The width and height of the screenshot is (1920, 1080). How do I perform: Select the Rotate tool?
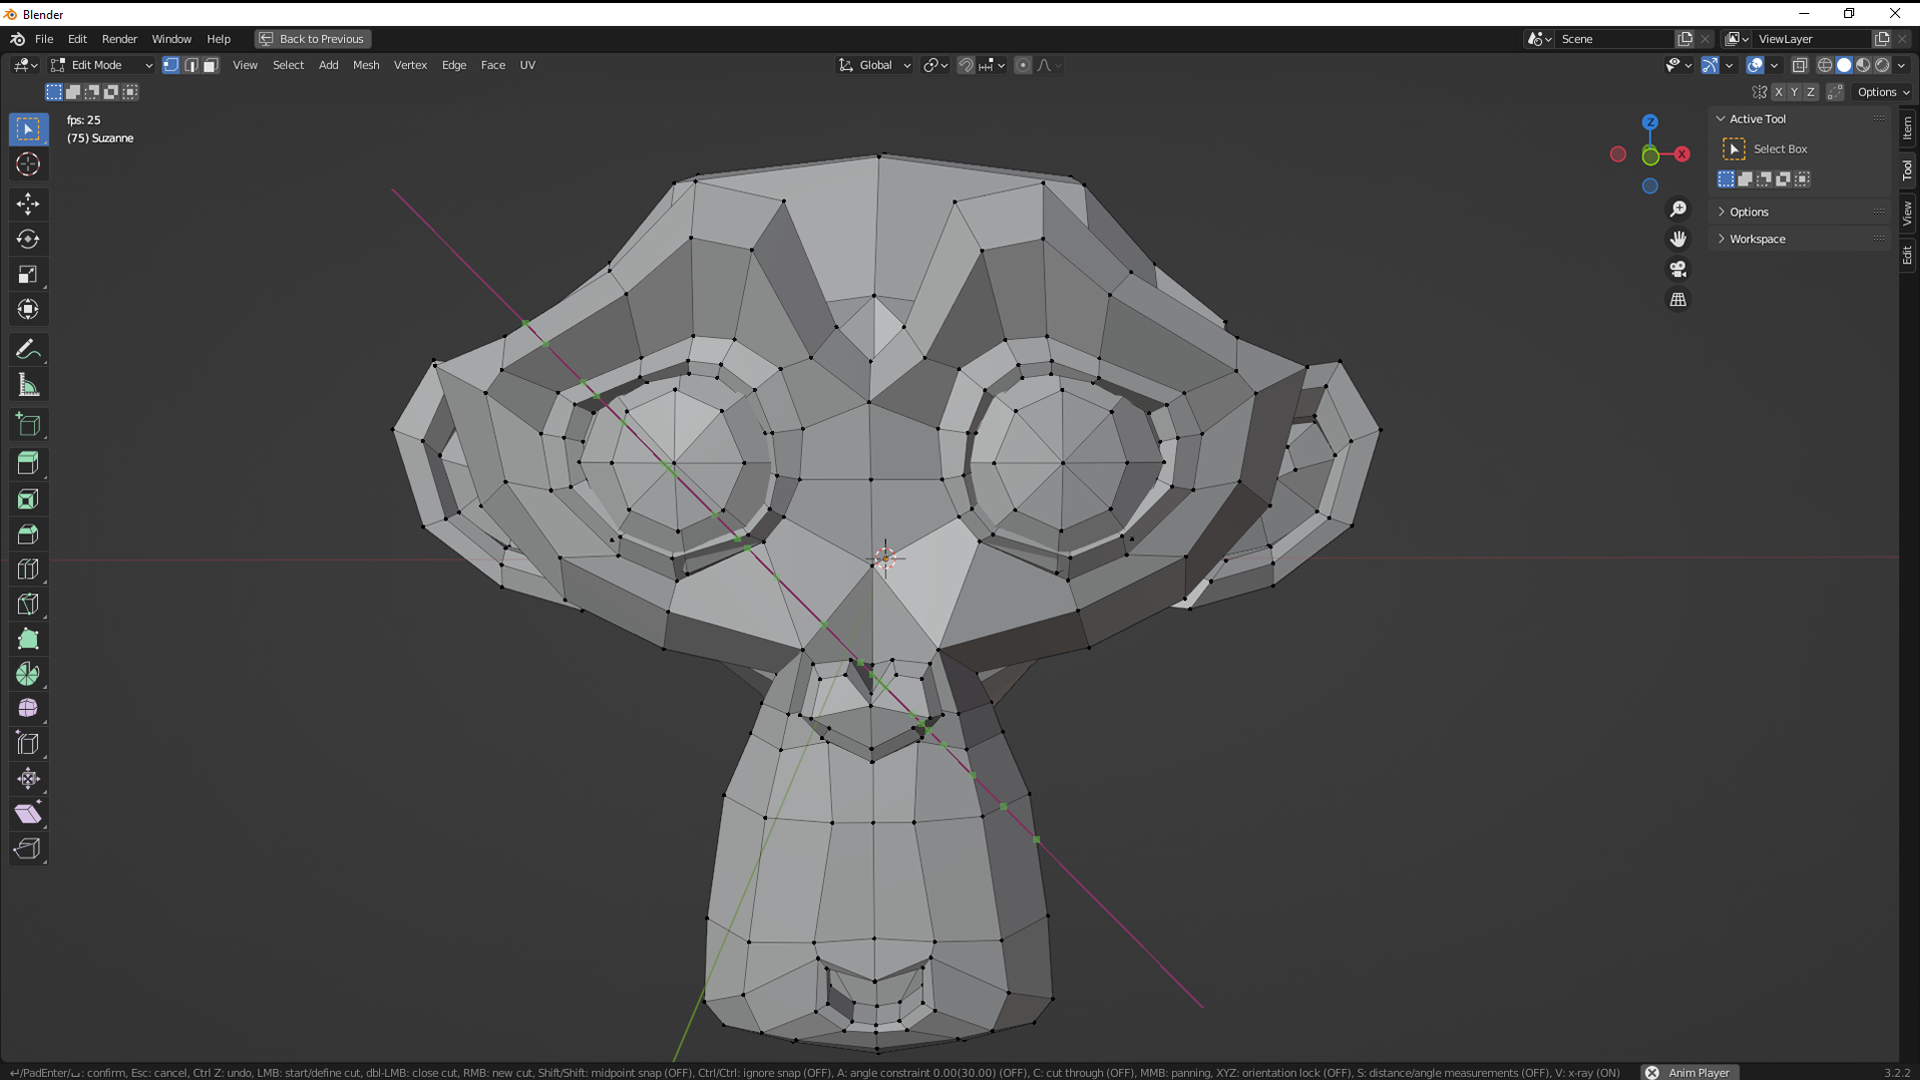pos(28,239)
